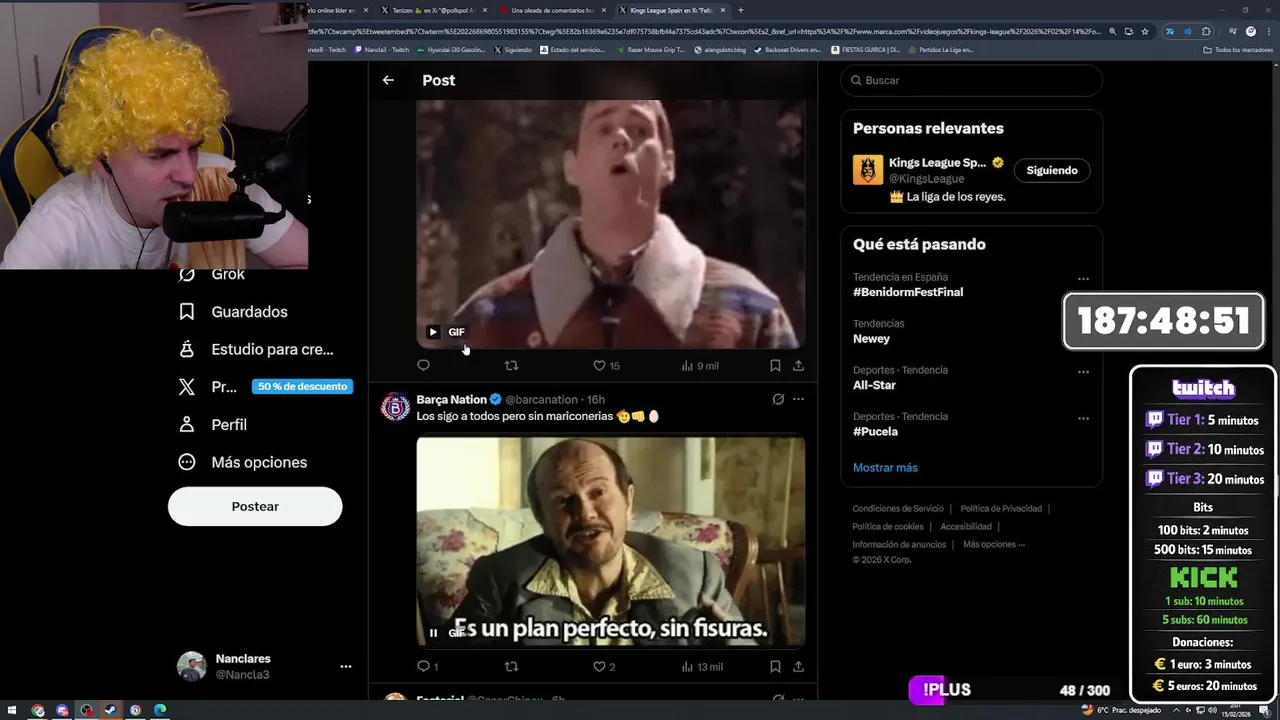Viewport: 1280px width, 720px height.
Task: Open the All-Star trend
Action: 874,385
